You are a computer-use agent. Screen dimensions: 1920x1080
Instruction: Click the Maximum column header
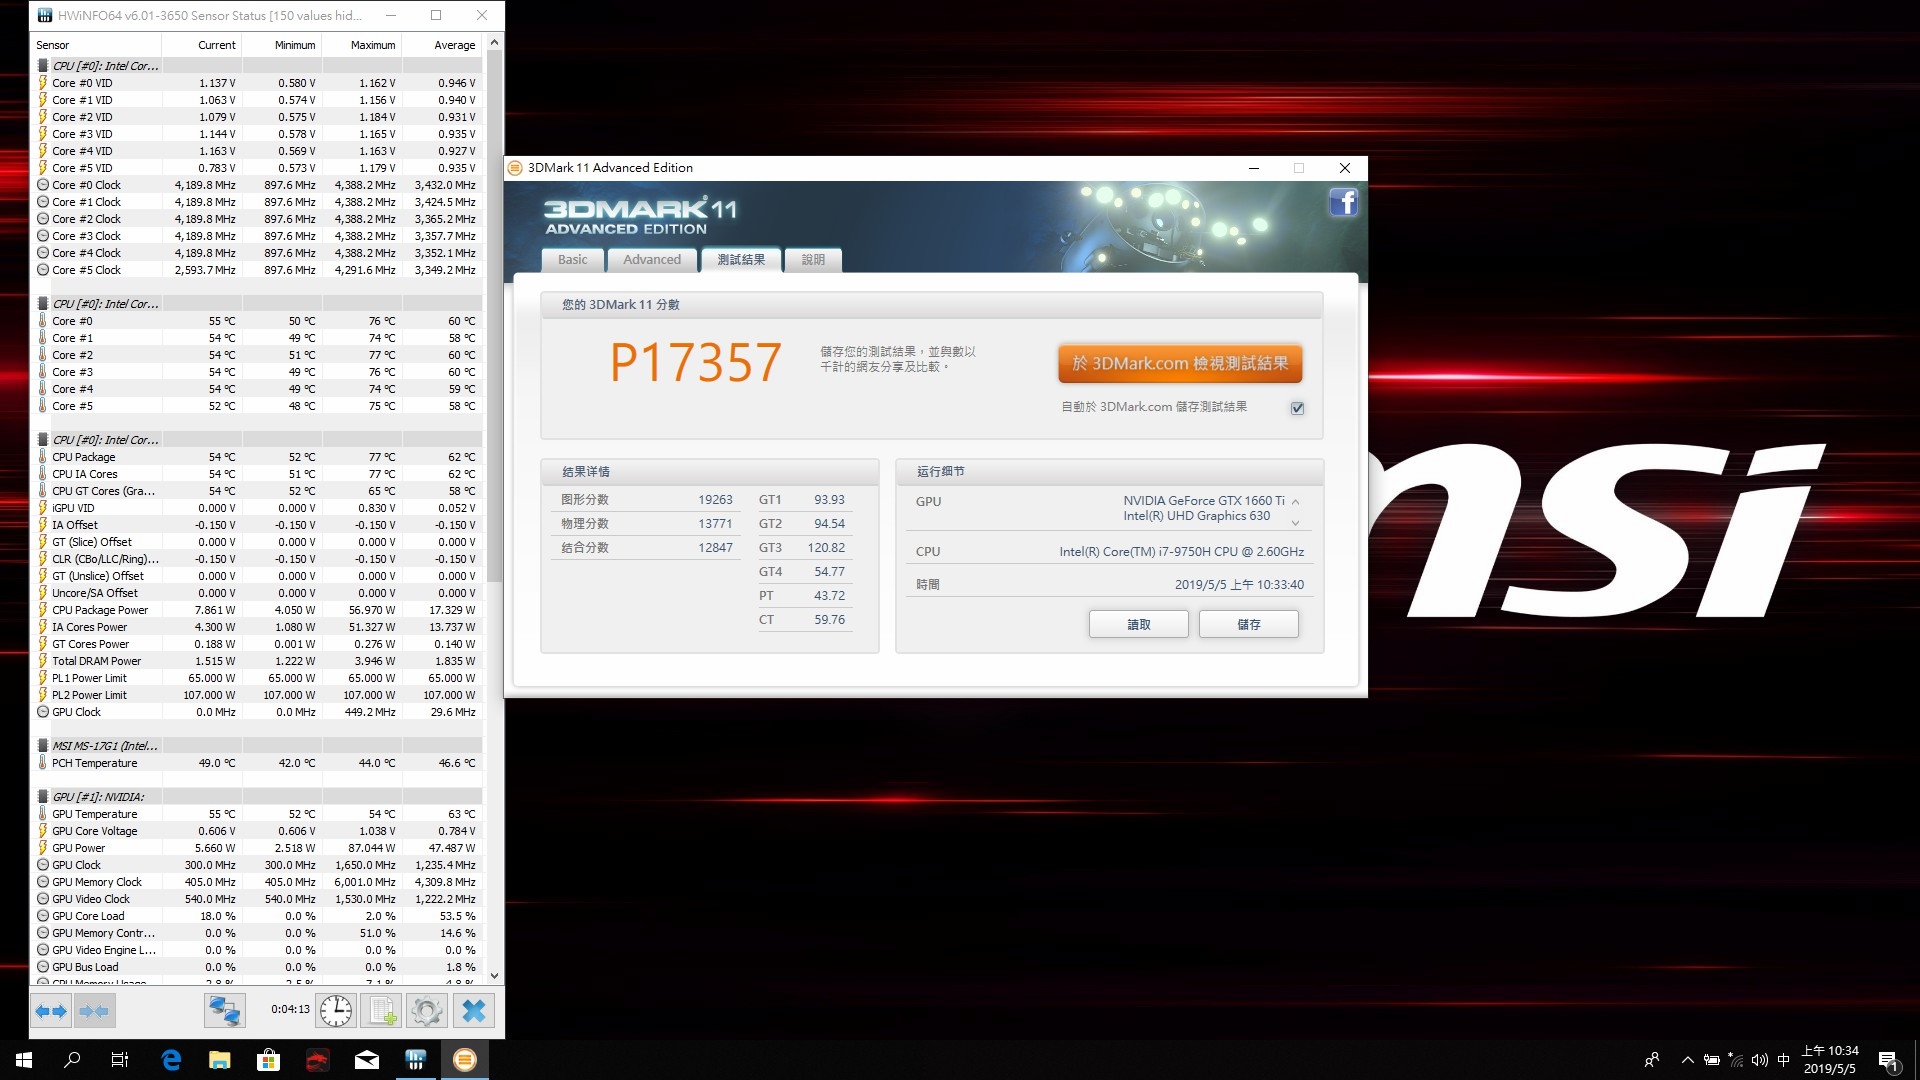[361, 45]
